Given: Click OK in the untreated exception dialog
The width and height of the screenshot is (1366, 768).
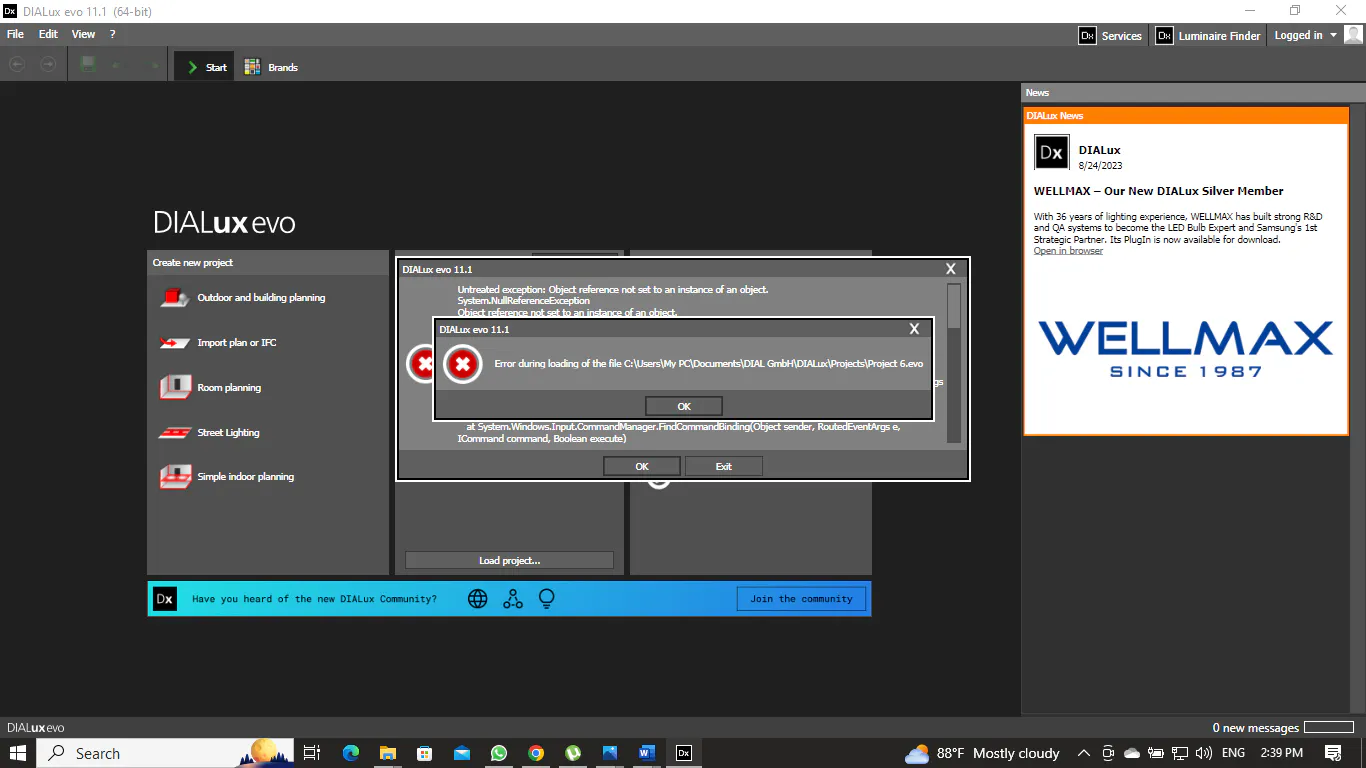Looking at the screenshot, I should tap(642, 466).
